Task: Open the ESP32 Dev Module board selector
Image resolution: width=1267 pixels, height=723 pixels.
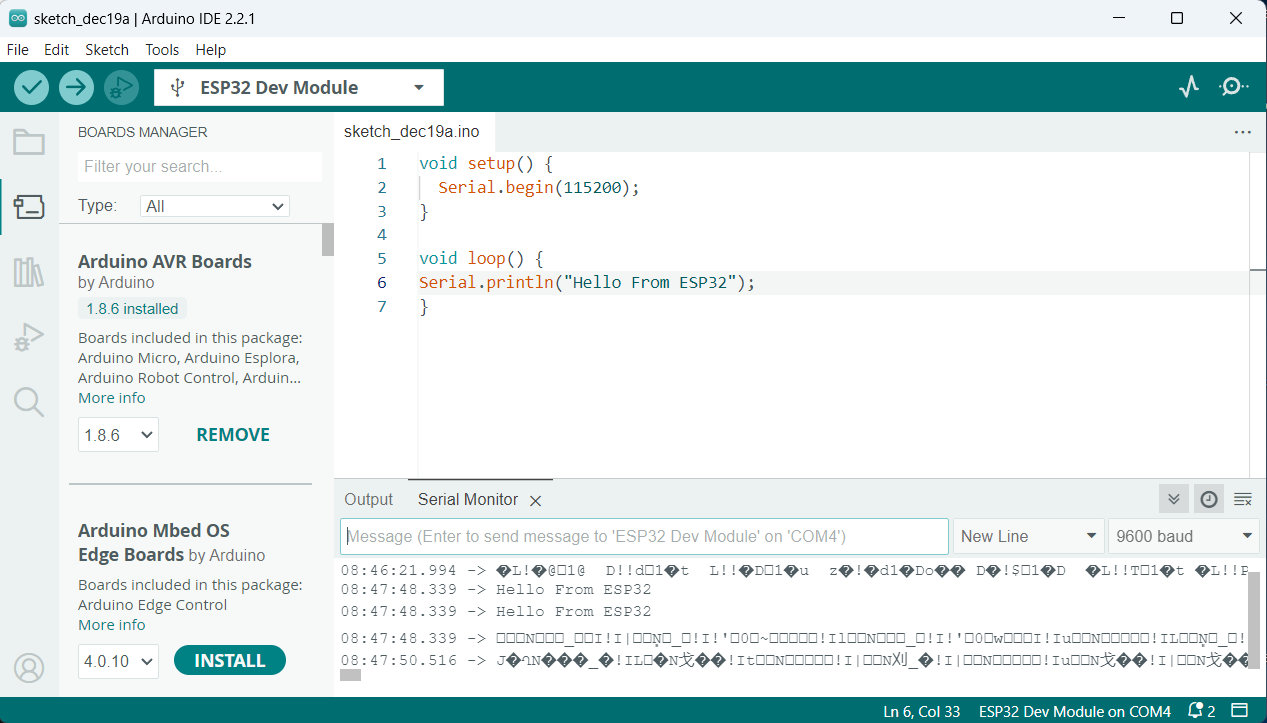Action: pos(299,87)
